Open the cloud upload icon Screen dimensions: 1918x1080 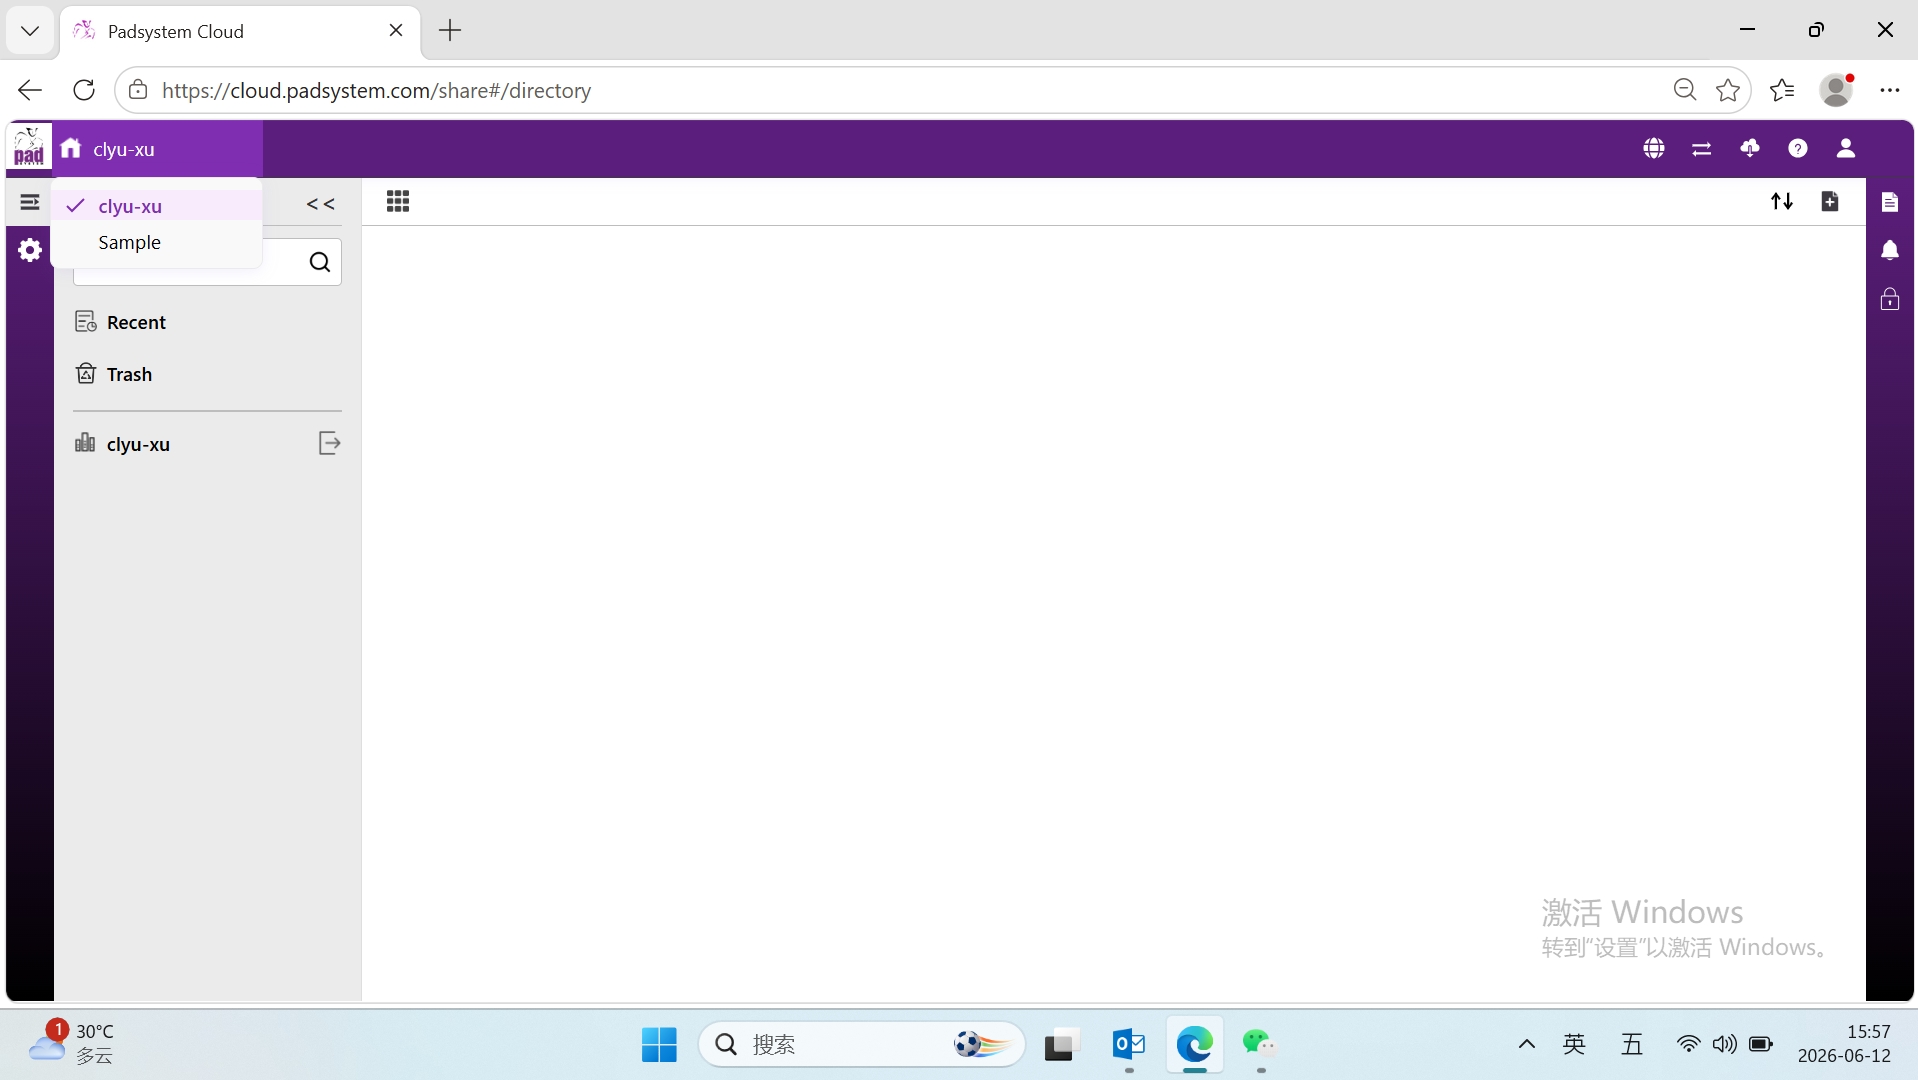tap(1750, 149)
